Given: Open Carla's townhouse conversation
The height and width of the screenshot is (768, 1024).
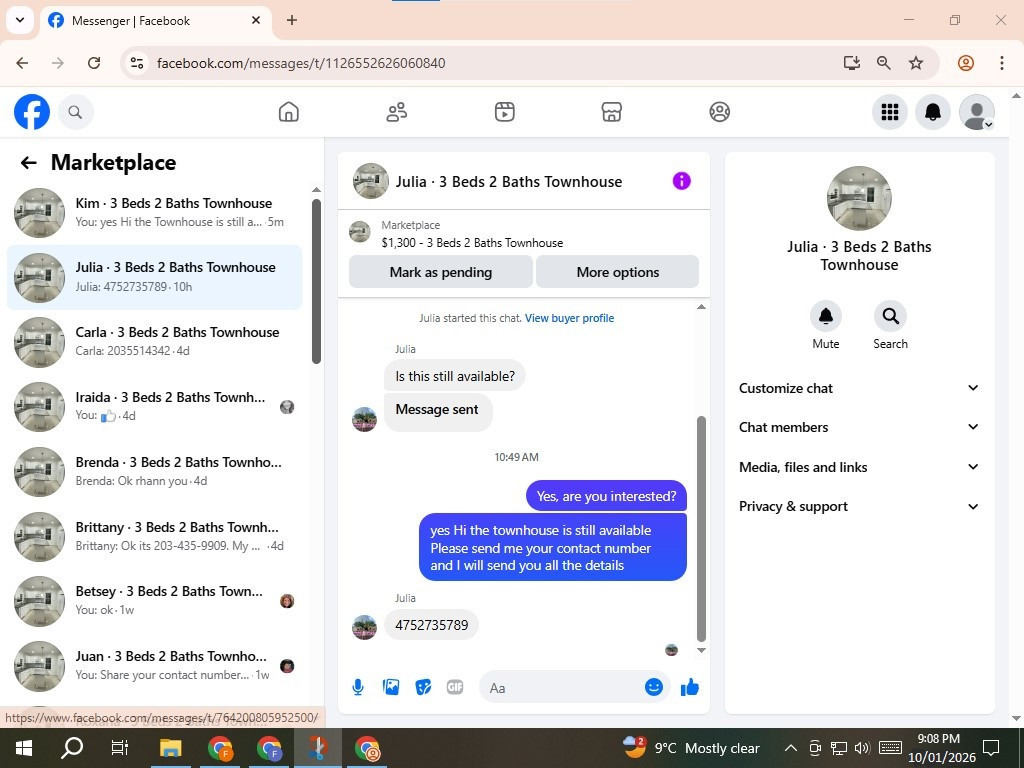Looking at the screenshot, I should pyautogui.click(x=155, y=342).
